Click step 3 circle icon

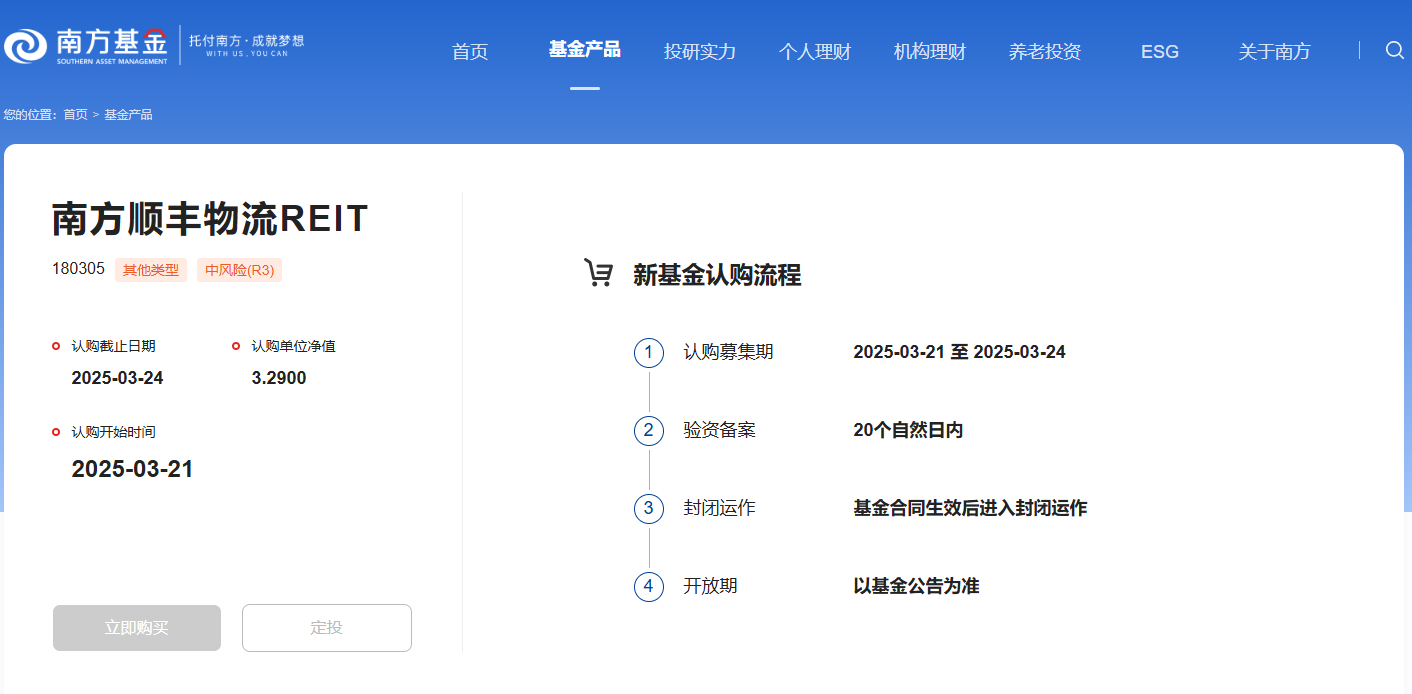[x=648, y=508]
